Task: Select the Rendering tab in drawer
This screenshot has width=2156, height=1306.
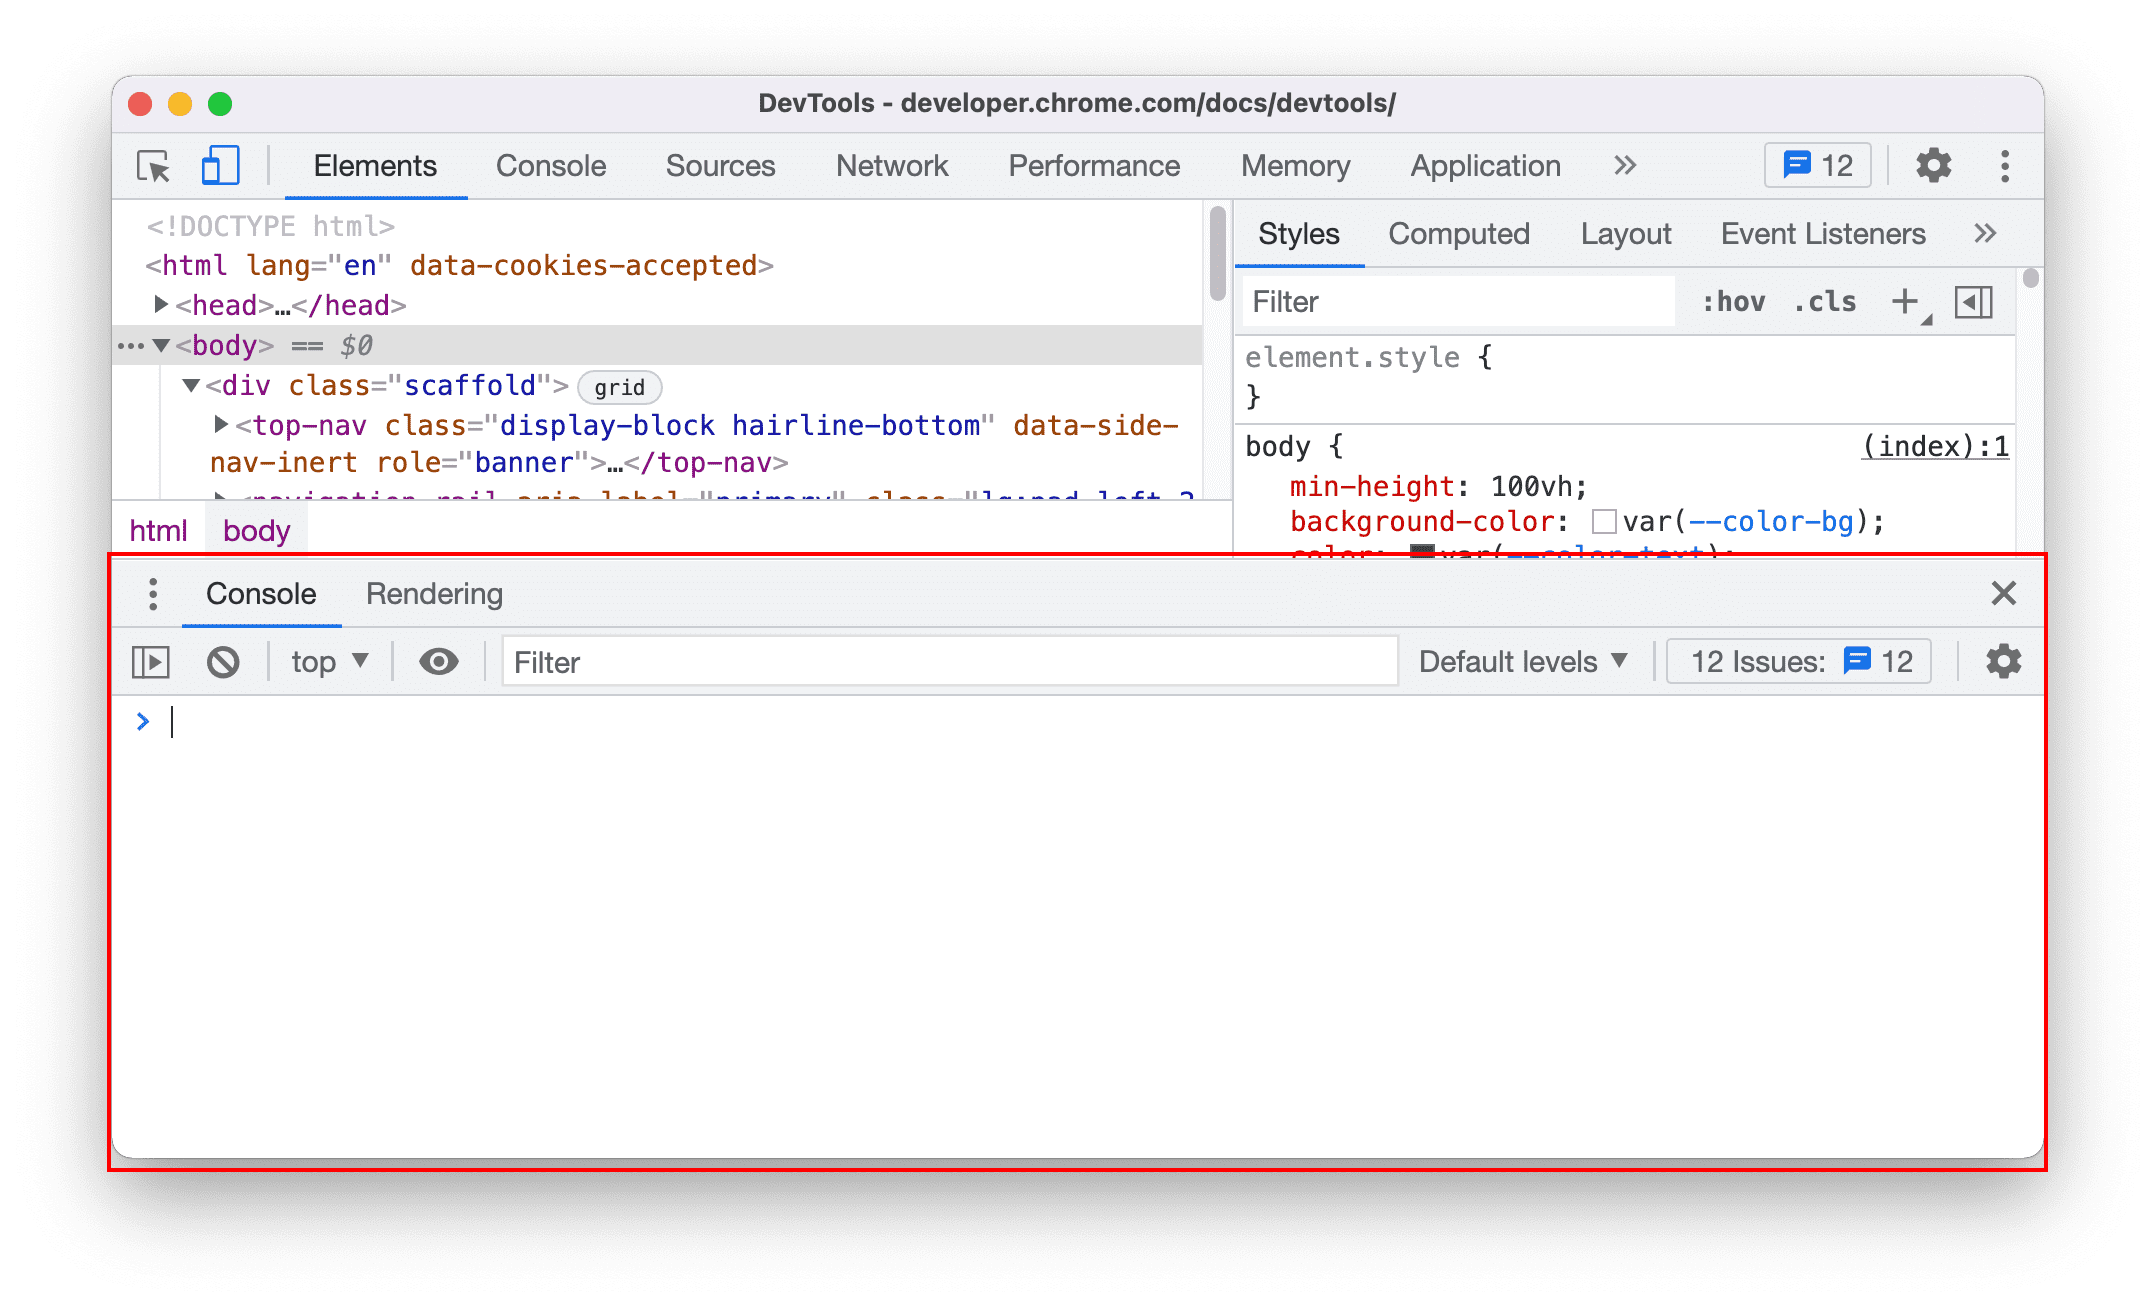Action: click(x=436, y=593)
